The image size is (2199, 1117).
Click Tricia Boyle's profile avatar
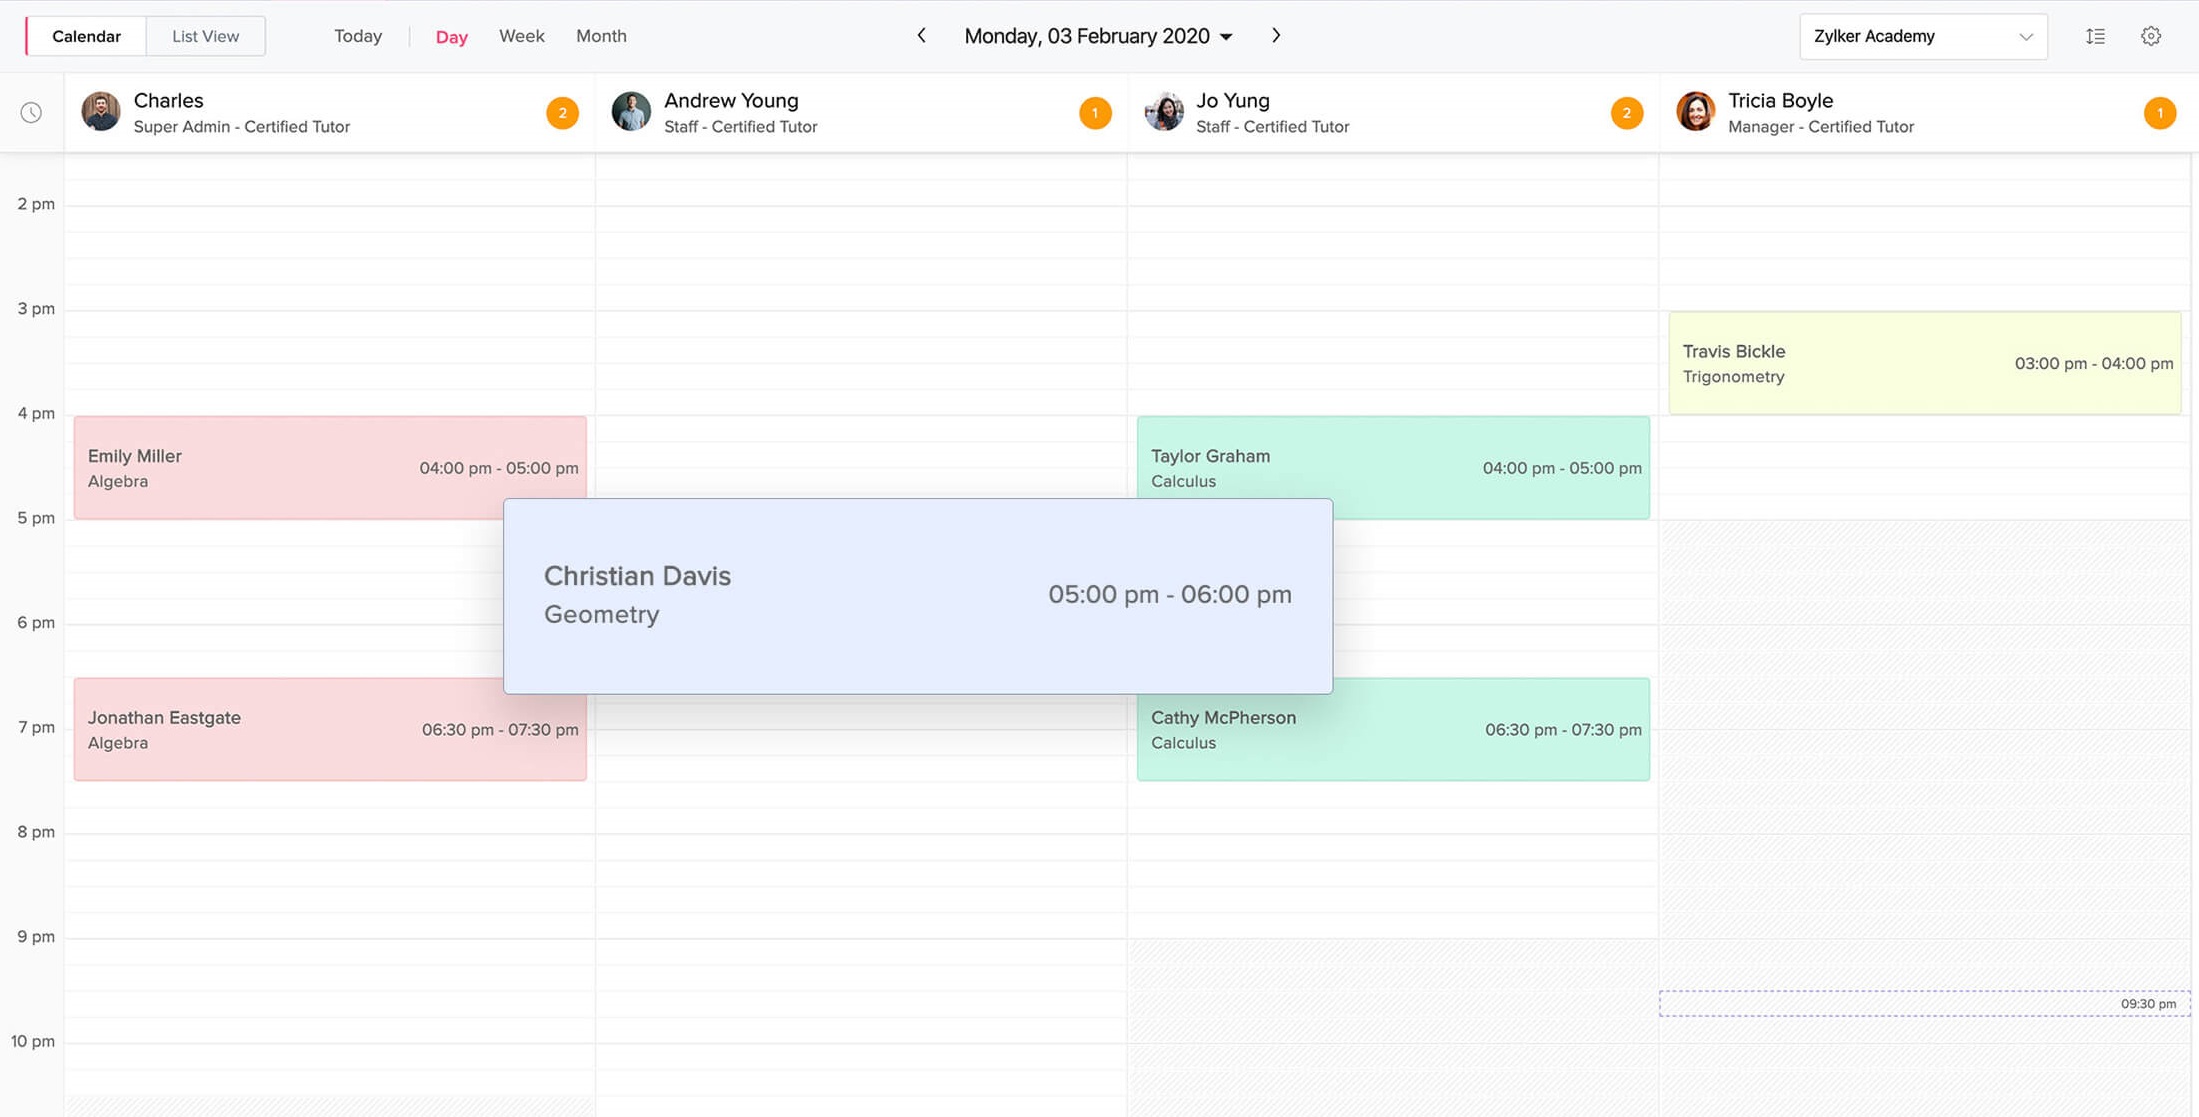1695,111
